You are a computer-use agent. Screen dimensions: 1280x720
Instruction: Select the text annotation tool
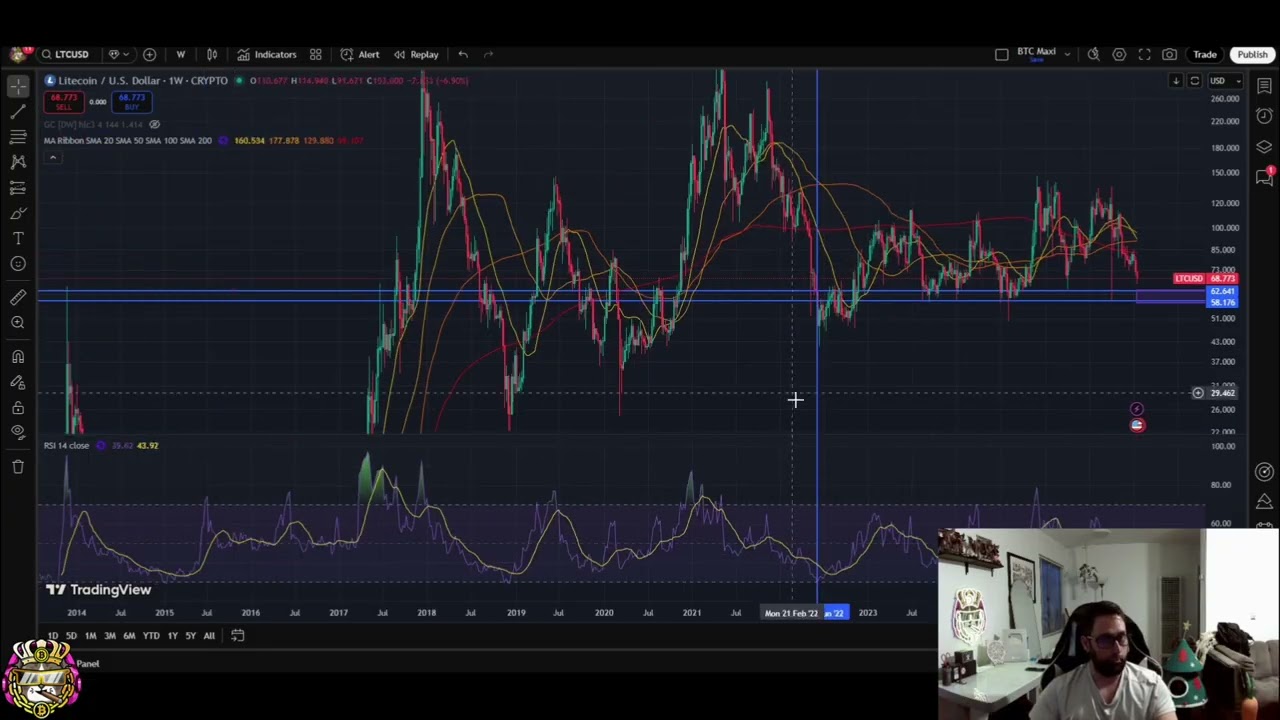18,238
